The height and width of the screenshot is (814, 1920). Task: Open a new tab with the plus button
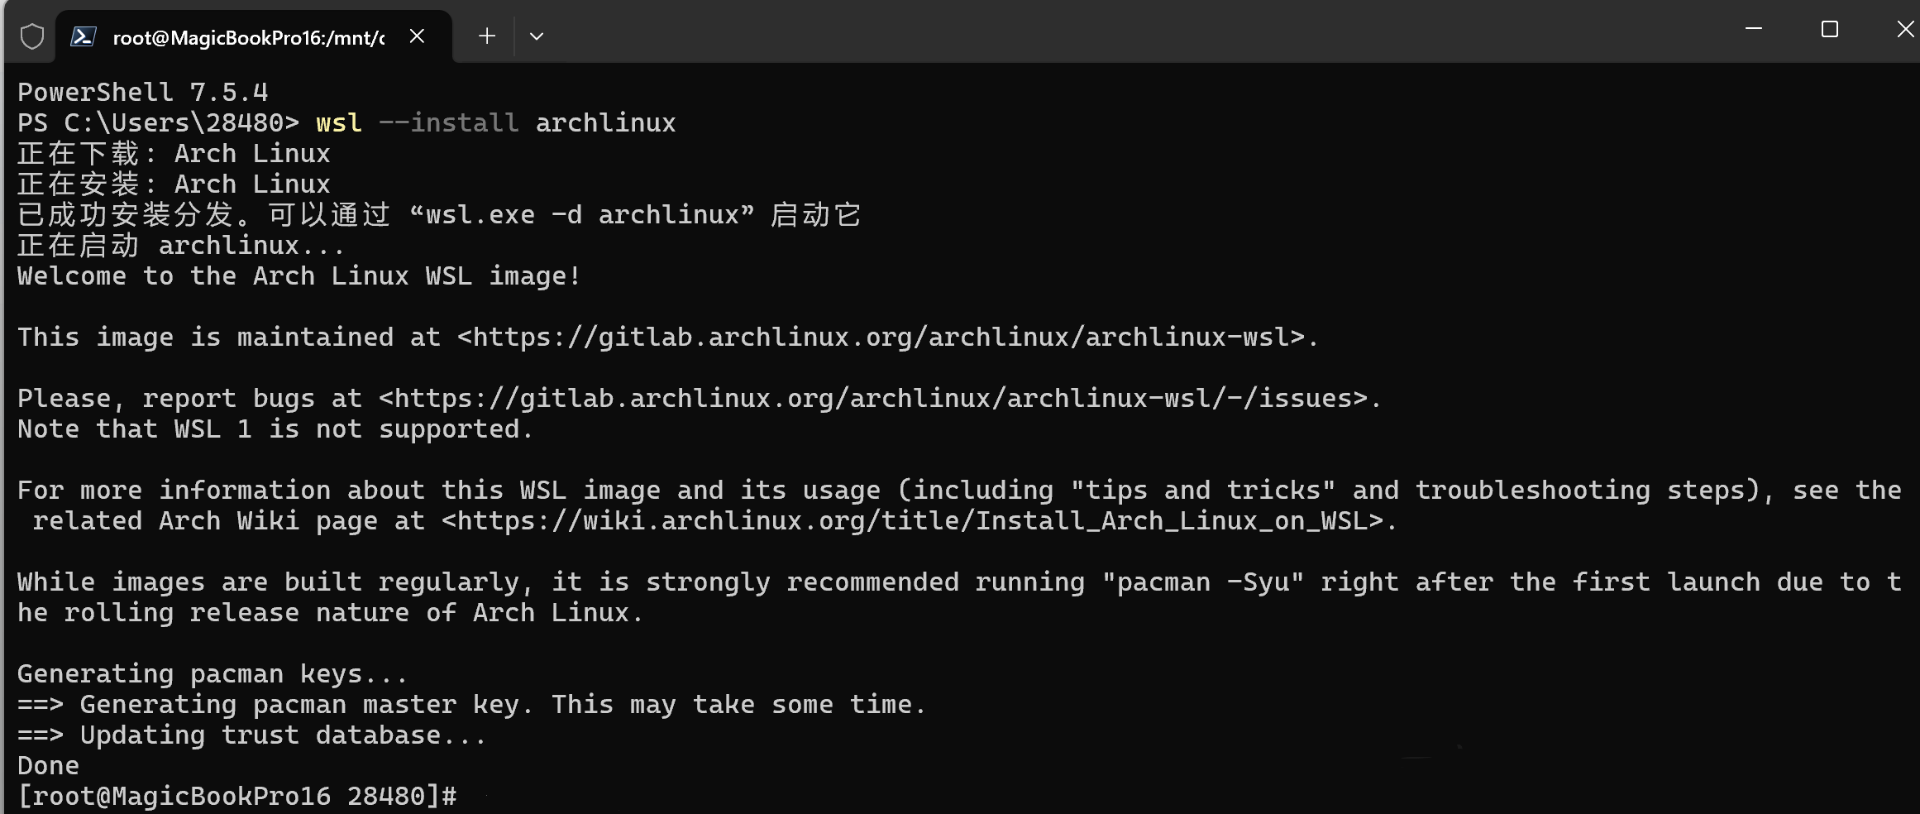pyautogui.click(x=487, y=36)
